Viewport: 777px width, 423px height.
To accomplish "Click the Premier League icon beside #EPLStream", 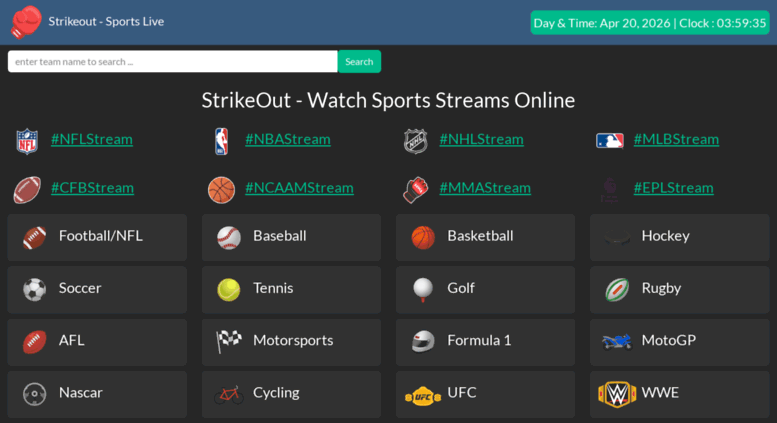I will point(610,190).
